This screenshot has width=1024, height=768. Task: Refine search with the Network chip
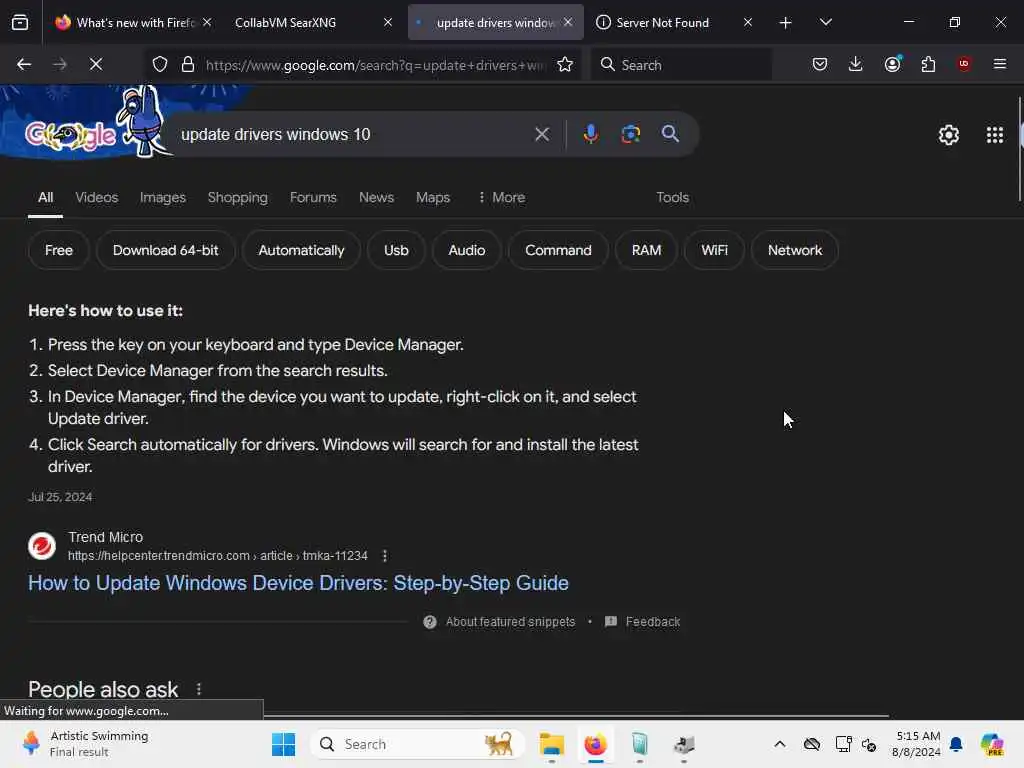pos(794,250)
